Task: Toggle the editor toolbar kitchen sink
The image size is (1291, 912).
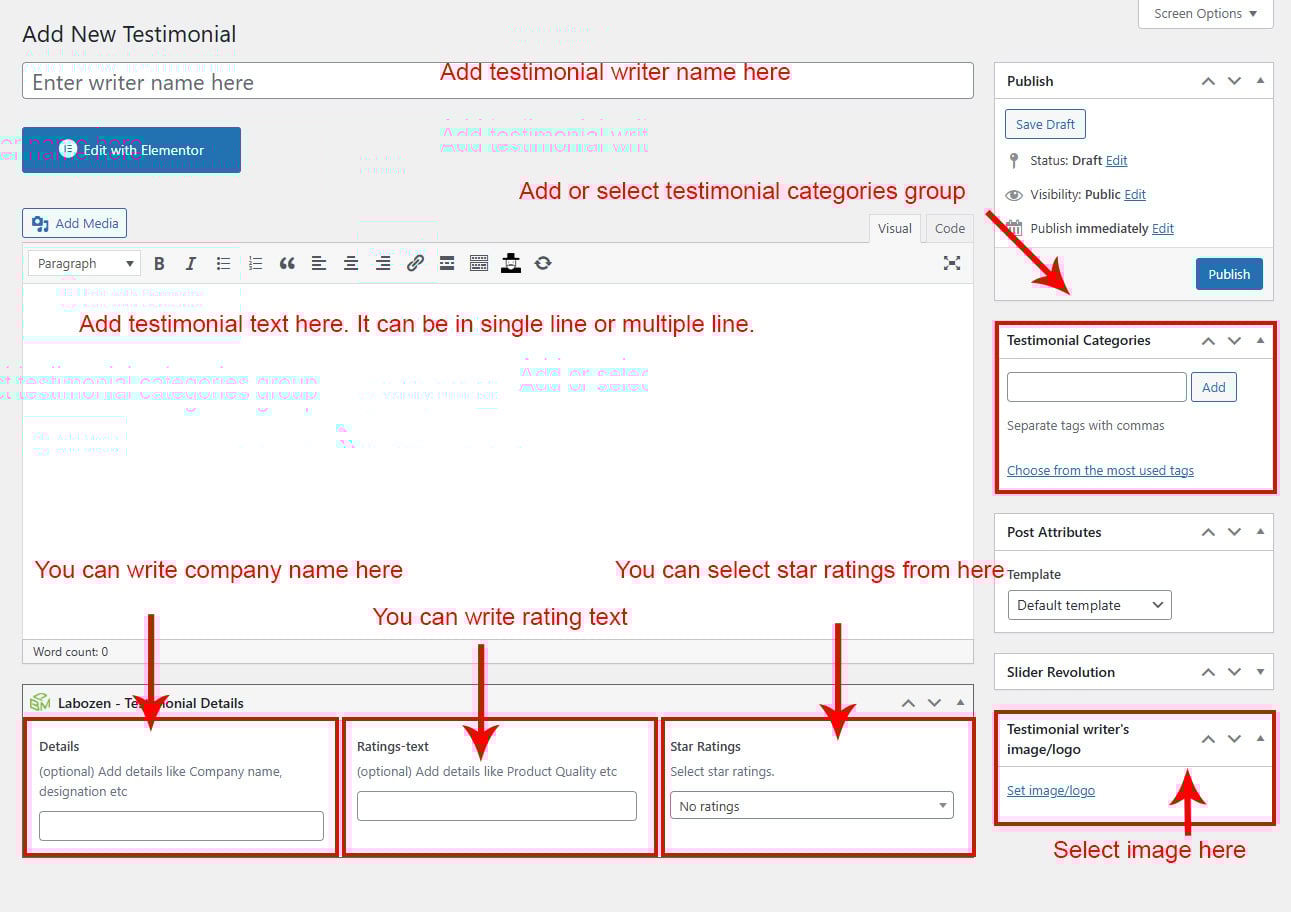Action: pyautogui.click(x=479, y=263)
